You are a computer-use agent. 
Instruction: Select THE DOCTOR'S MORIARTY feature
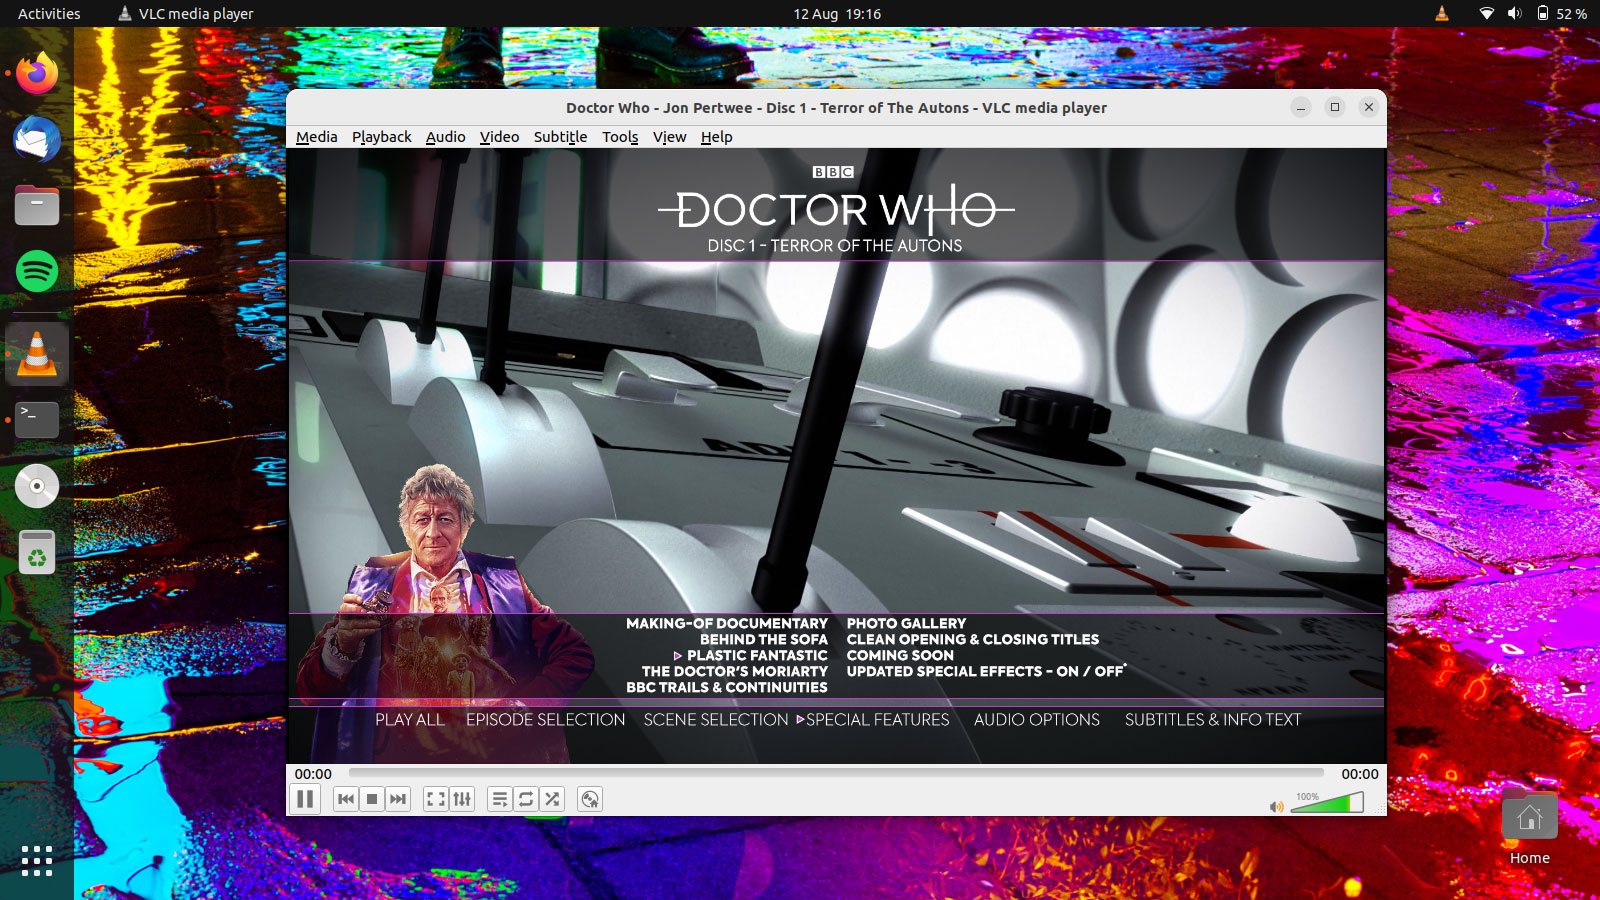pyautogui.click(x=735, y=671)
